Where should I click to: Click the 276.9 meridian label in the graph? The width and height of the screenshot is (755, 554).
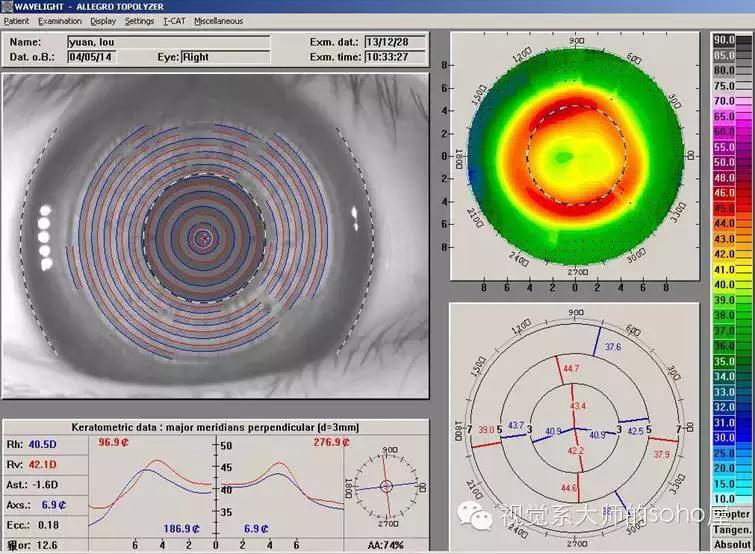(x=331, y=442)
